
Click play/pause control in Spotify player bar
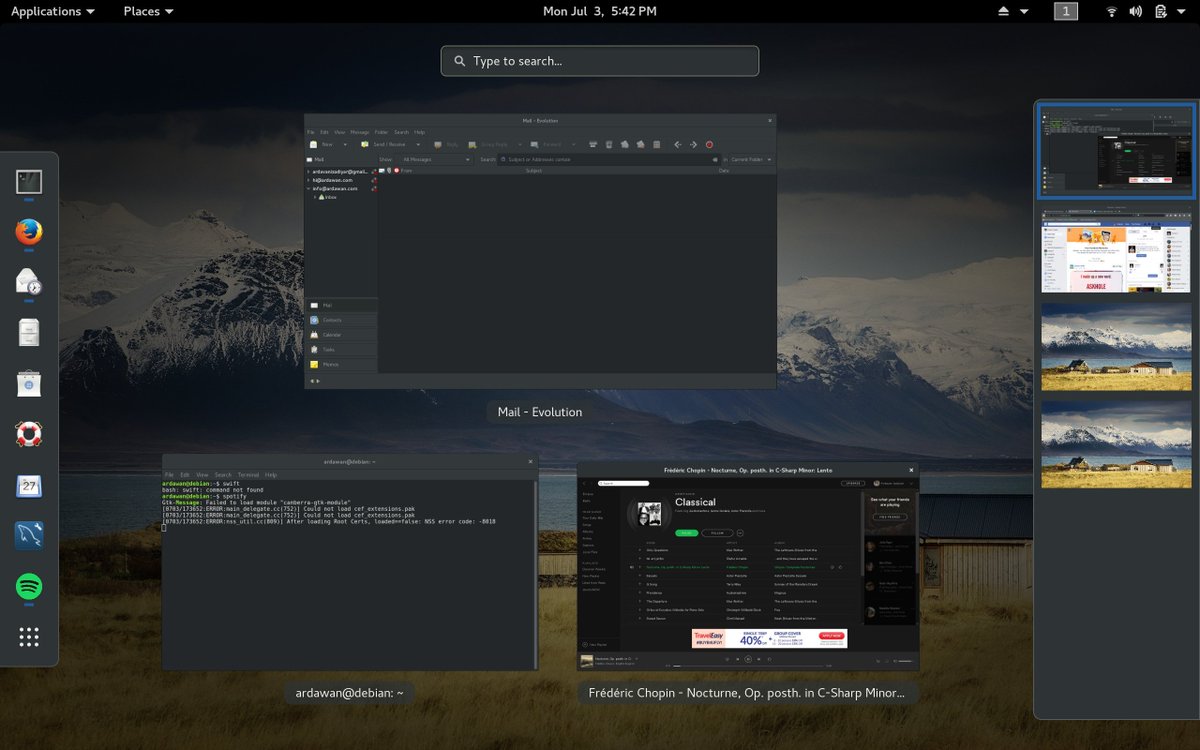pos(748,659)
